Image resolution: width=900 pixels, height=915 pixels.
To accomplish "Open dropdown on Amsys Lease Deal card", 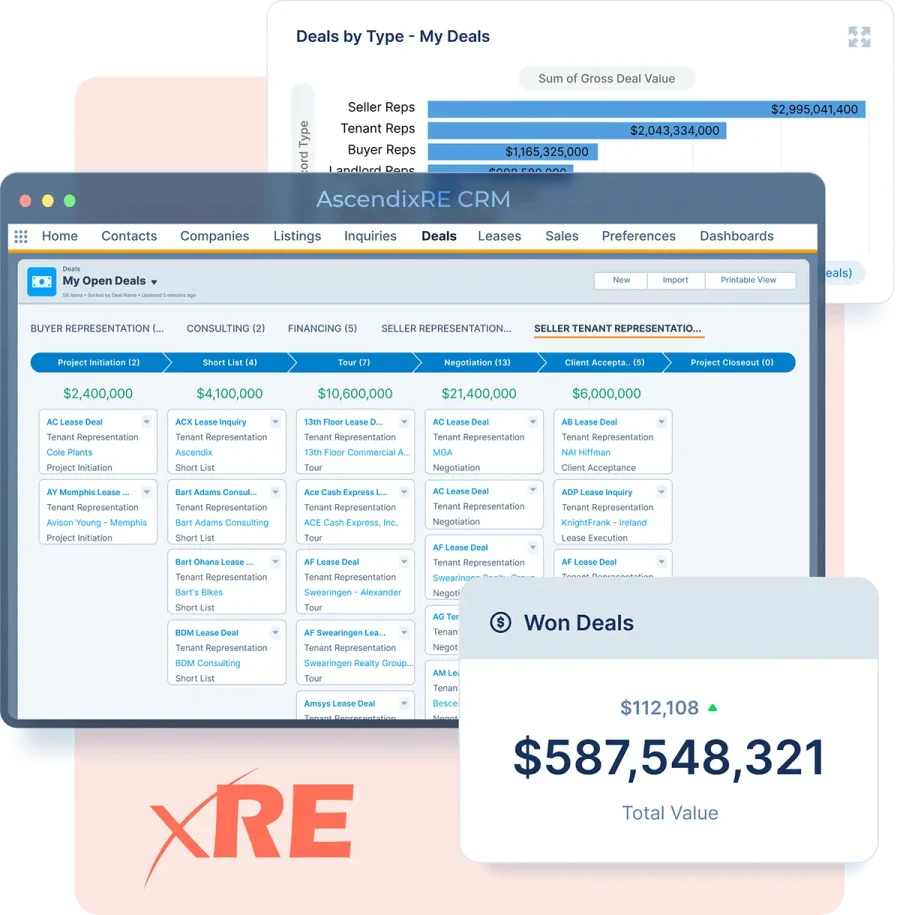I will 404,704.
